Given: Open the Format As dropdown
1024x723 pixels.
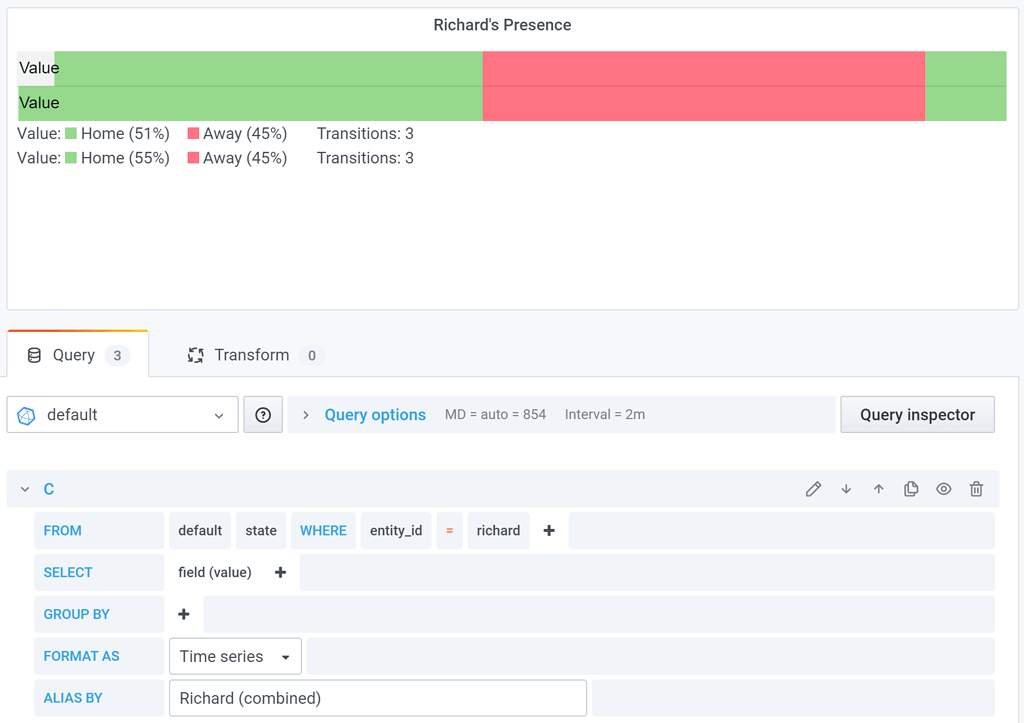Looking at the screenshot, I should 235,656.
